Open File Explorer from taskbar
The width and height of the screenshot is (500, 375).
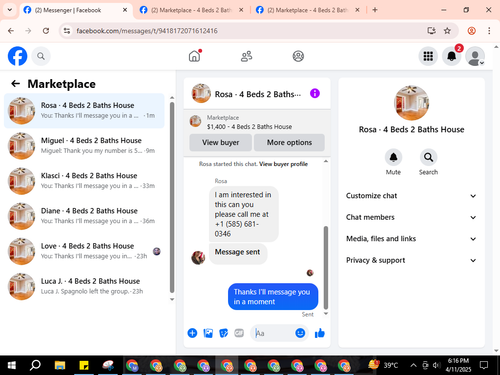tap(60, 365)
